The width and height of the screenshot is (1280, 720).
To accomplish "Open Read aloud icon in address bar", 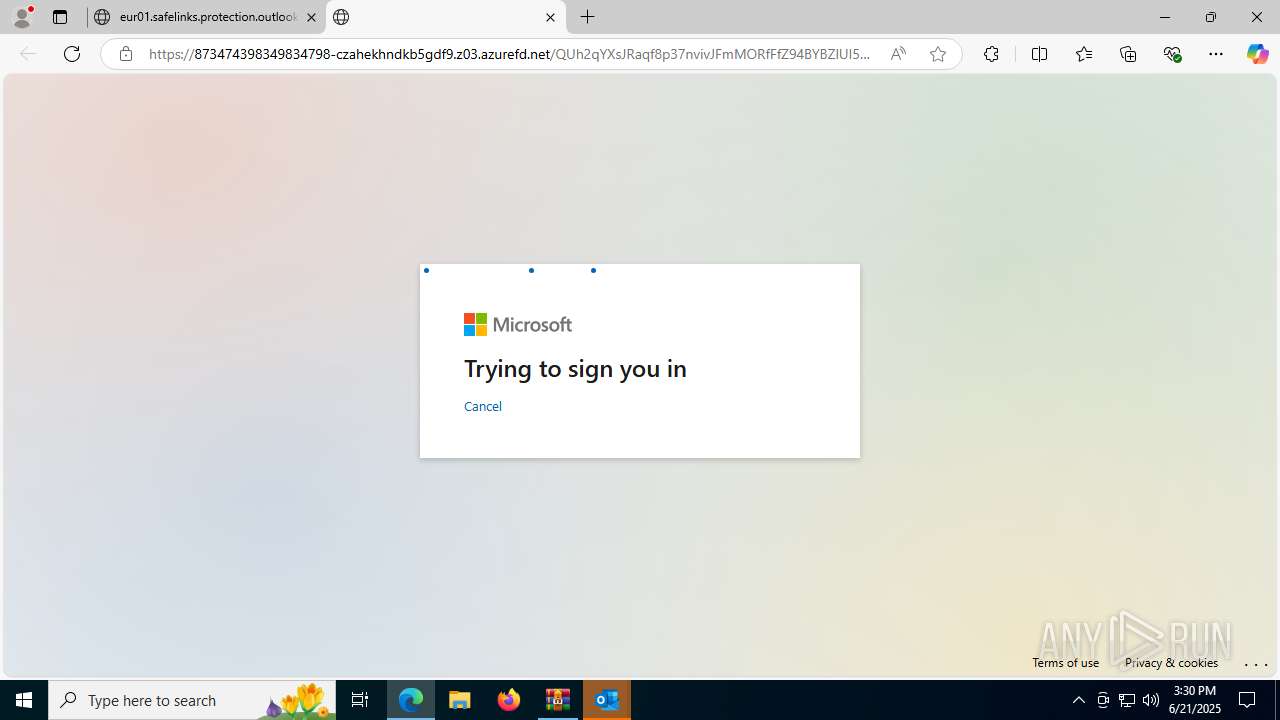I will pyautogui.click(x=898, y=54).
